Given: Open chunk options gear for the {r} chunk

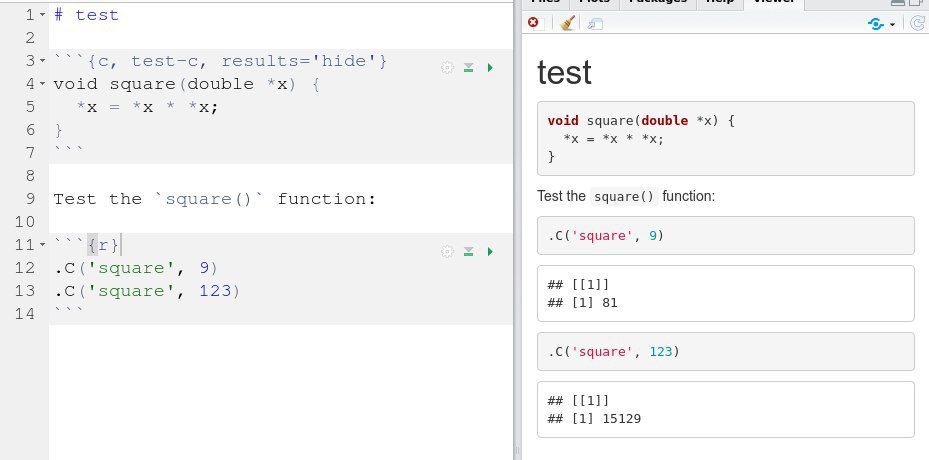Looking at the screenshot, I should pos(447,252).
